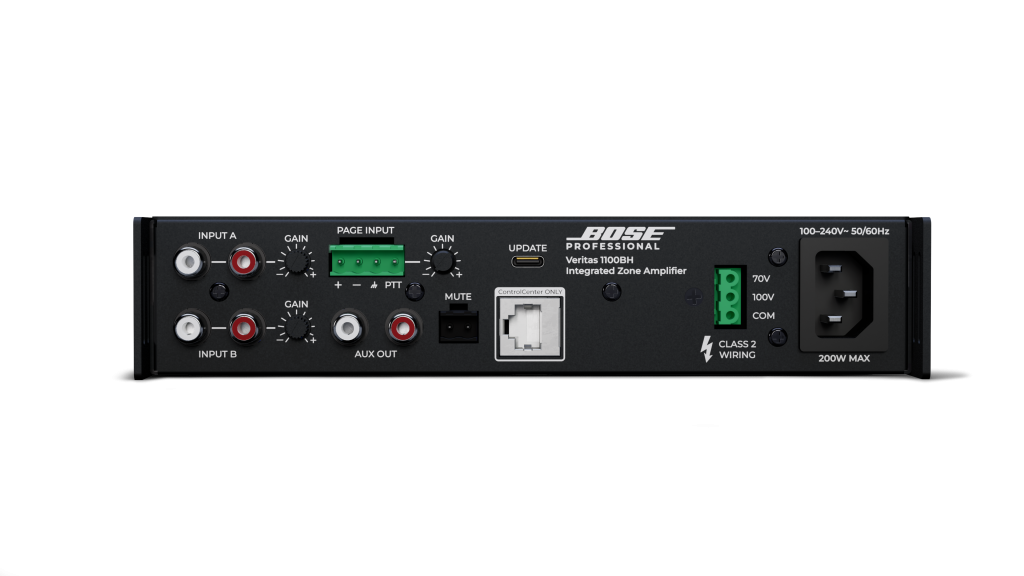Click the UPDATE USB-C port
This screenshot has width=1024, height=576.
point(528,263)
